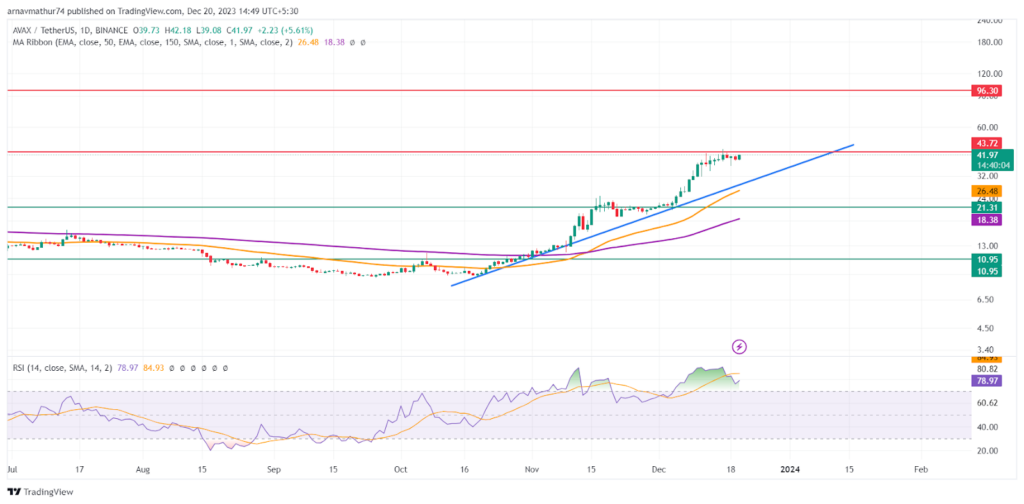
Task: Click the green 21.31 support price label
Action: click(986, 207)
